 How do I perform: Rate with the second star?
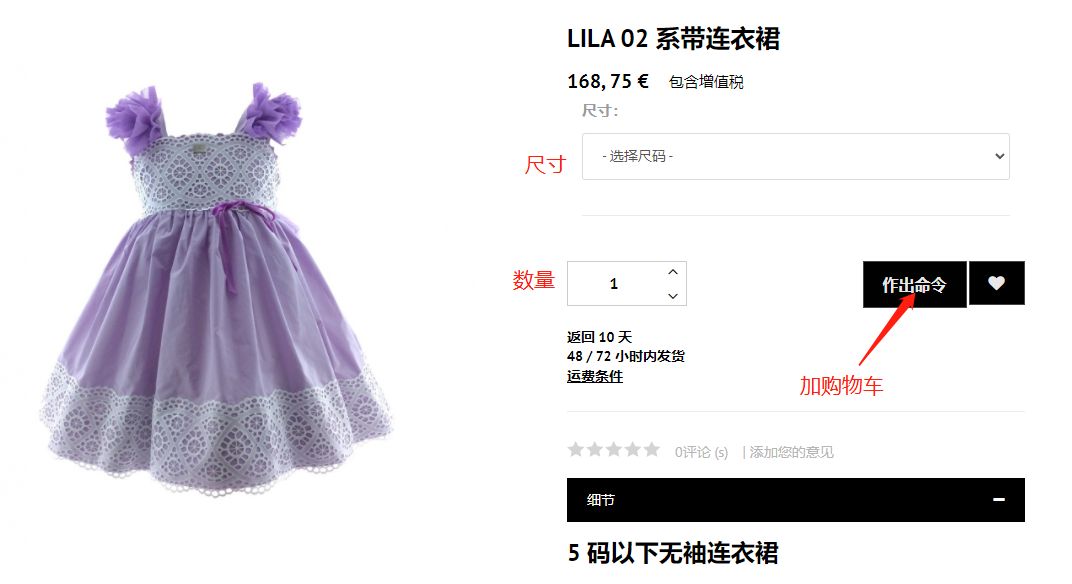(595, 449)
